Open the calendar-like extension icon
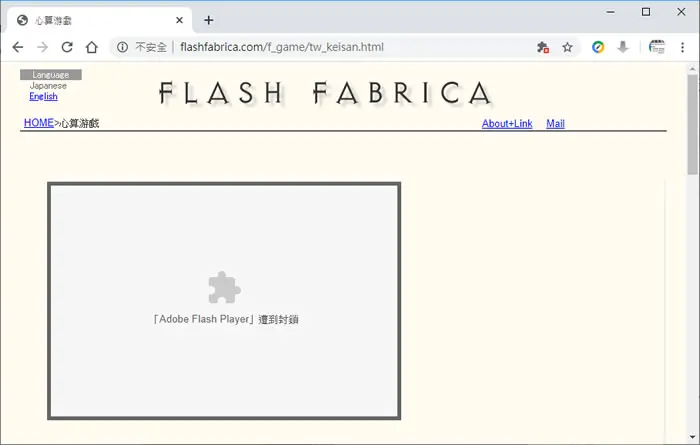700x445 pixels. point(657,47)
